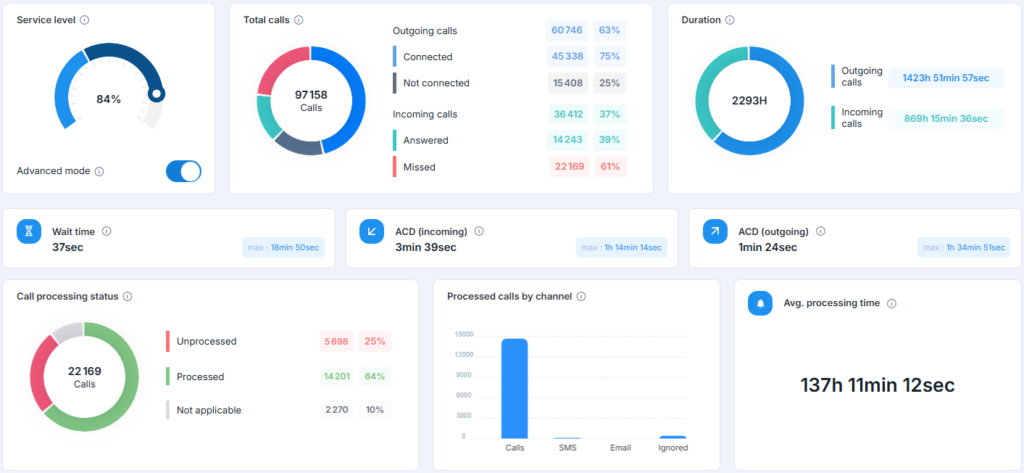
Task: Click the Call processing status info icon
Action: [127, 297]
